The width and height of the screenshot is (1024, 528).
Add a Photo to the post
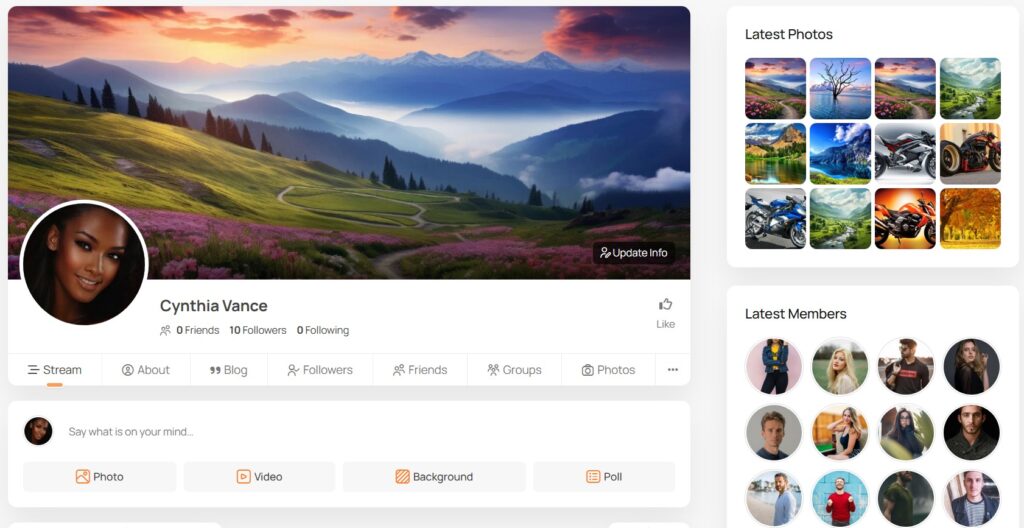click(x=99, y=477)
